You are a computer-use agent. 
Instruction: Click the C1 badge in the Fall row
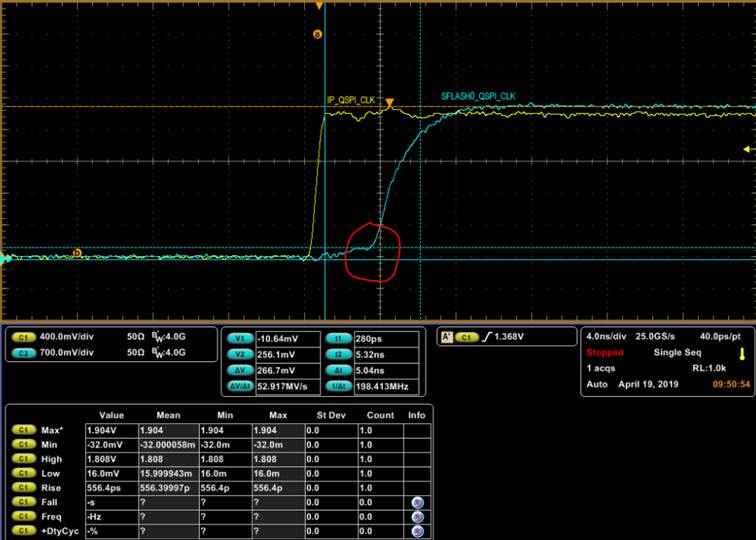point(24,502)
